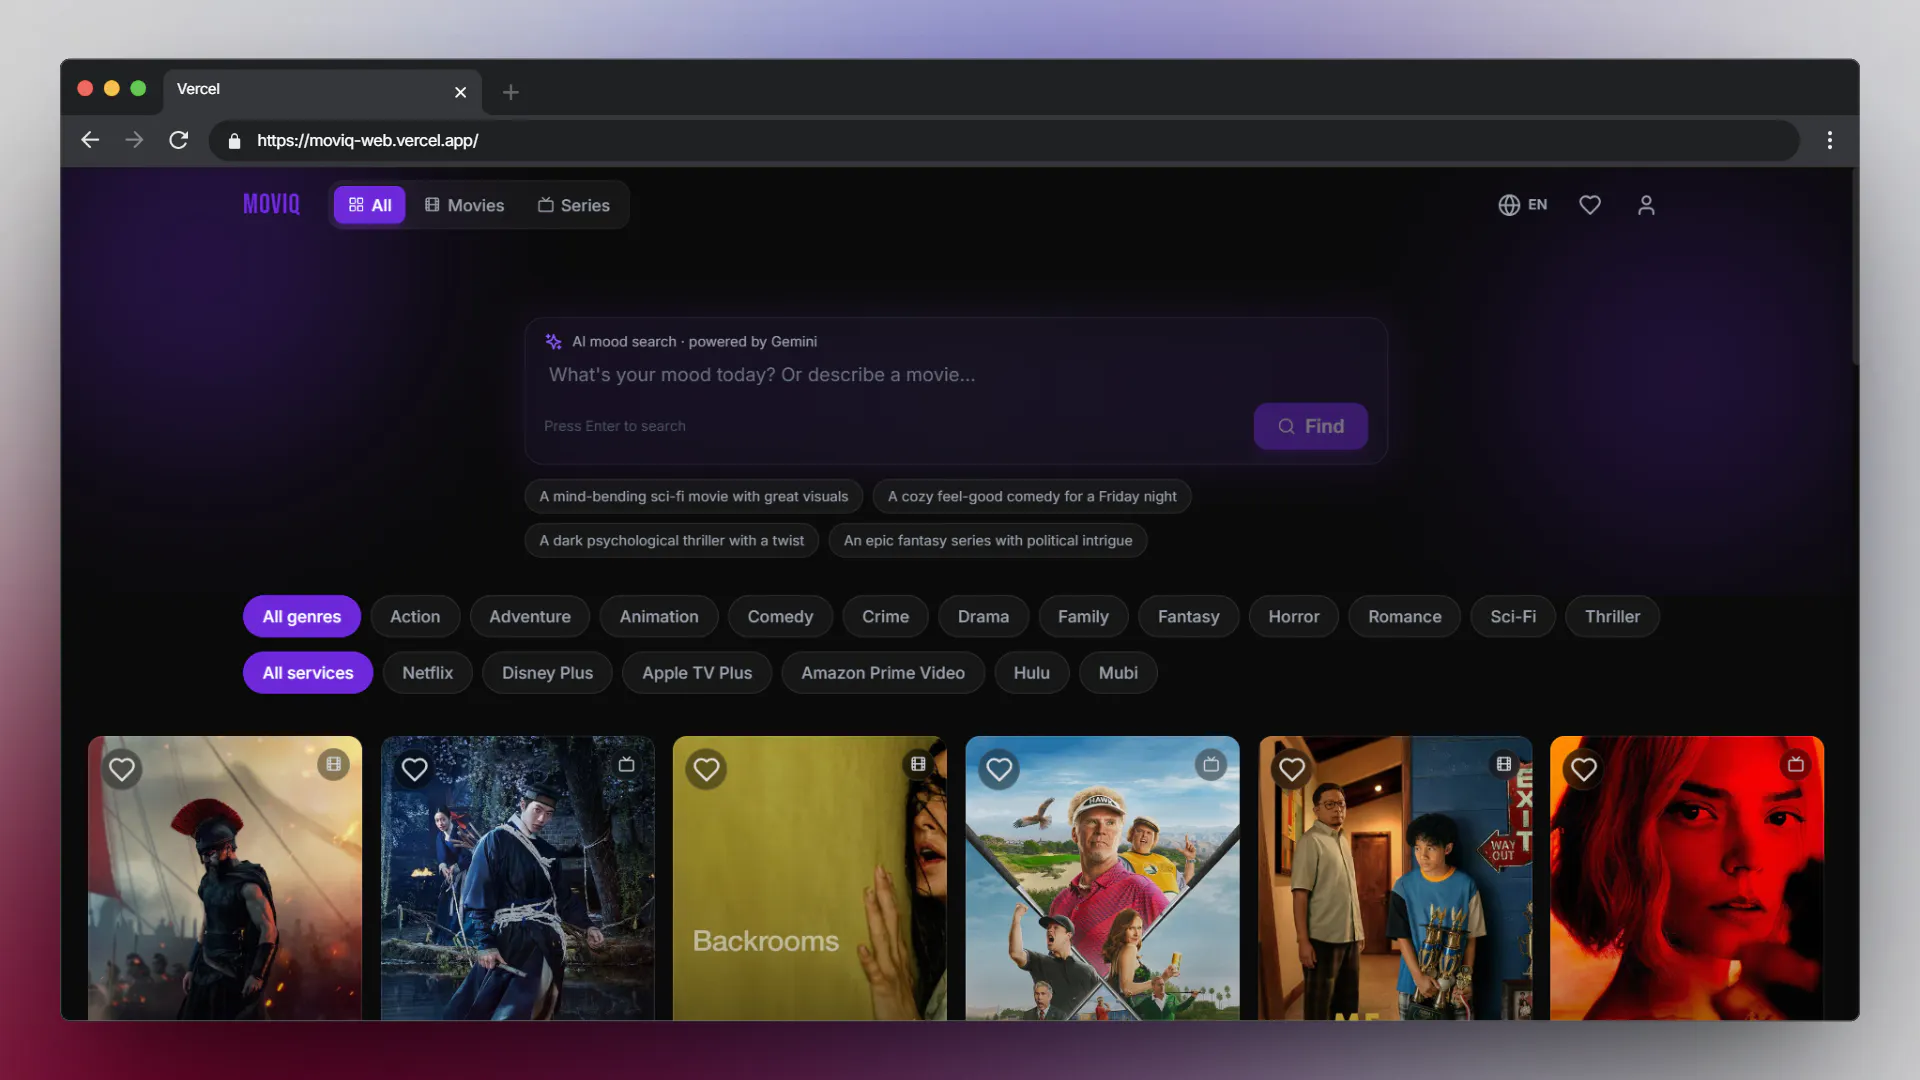The width and height of the screenshot is (1920, 1080).
Task: Click the MOVIQ logo
Action: [271, 204]
